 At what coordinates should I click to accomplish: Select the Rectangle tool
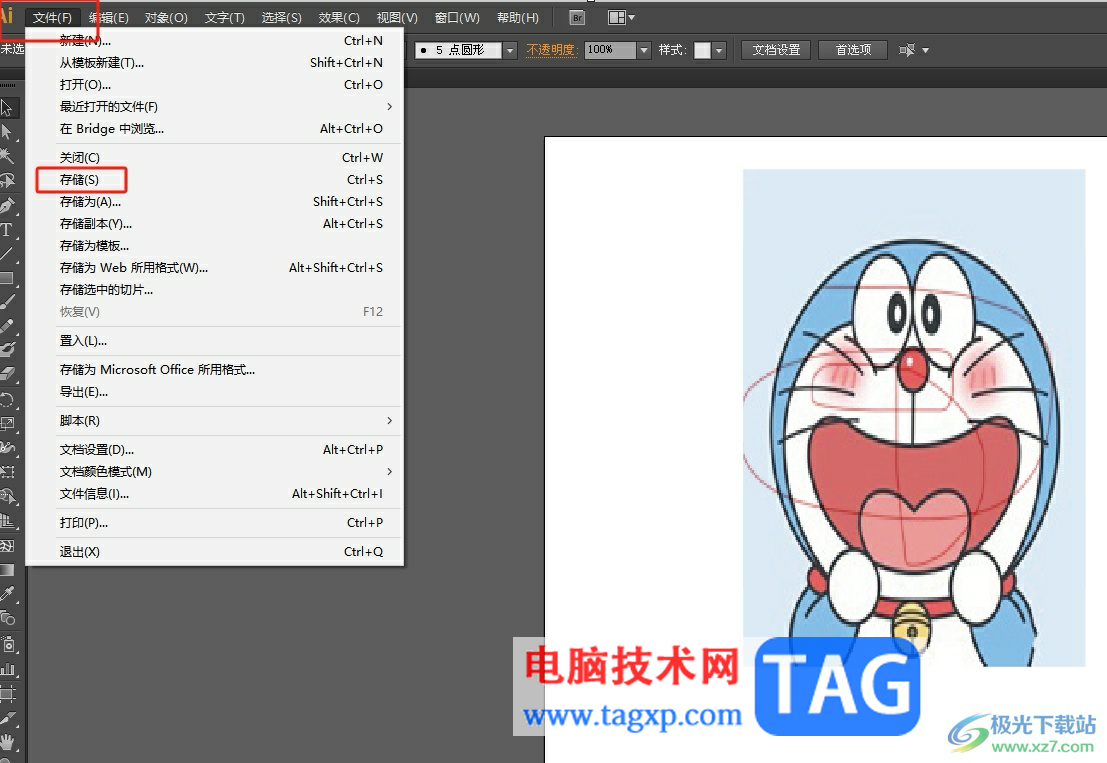click(x=8, y=278)
